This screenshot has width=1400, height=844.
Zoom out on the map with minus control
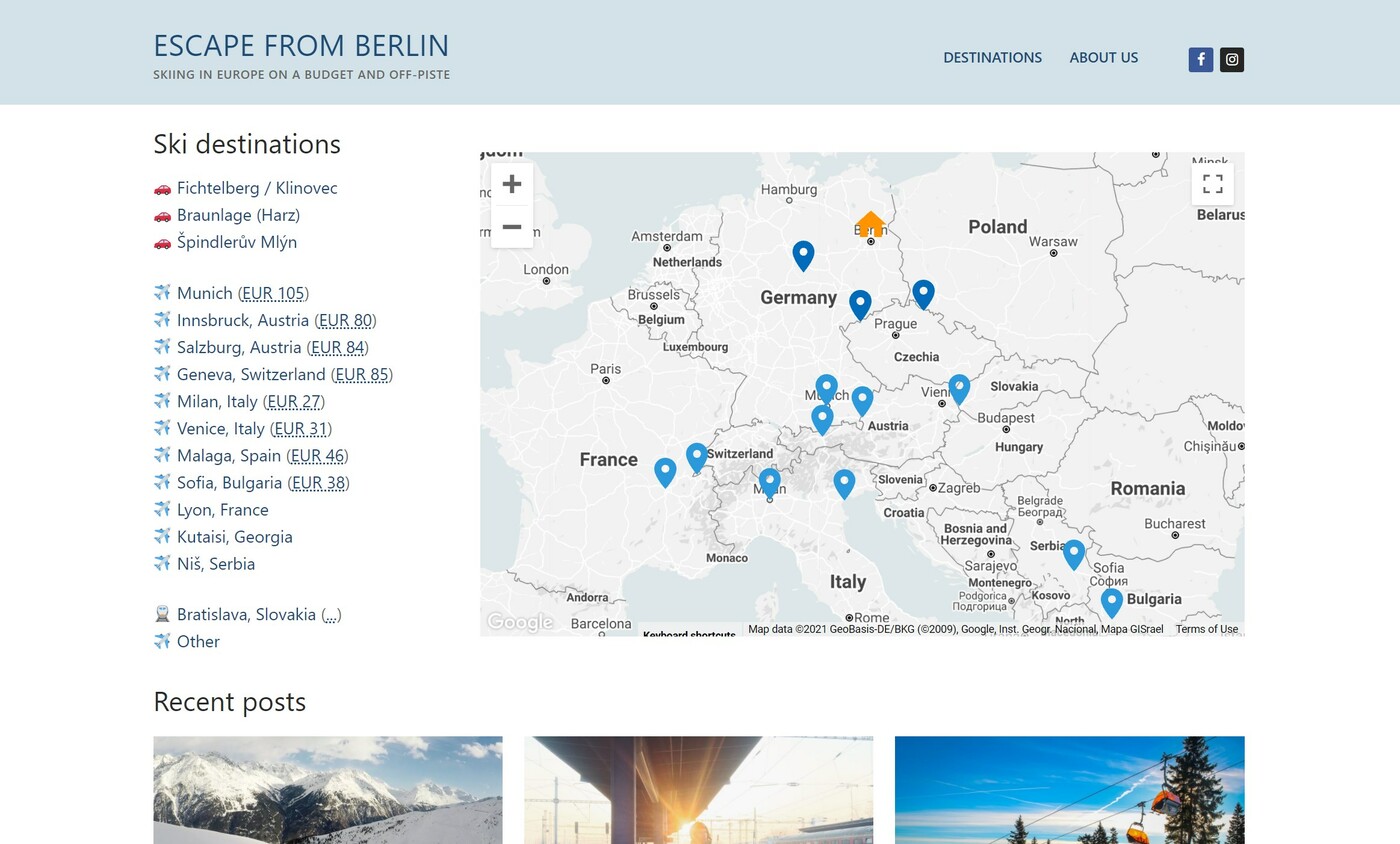[512, 227]
